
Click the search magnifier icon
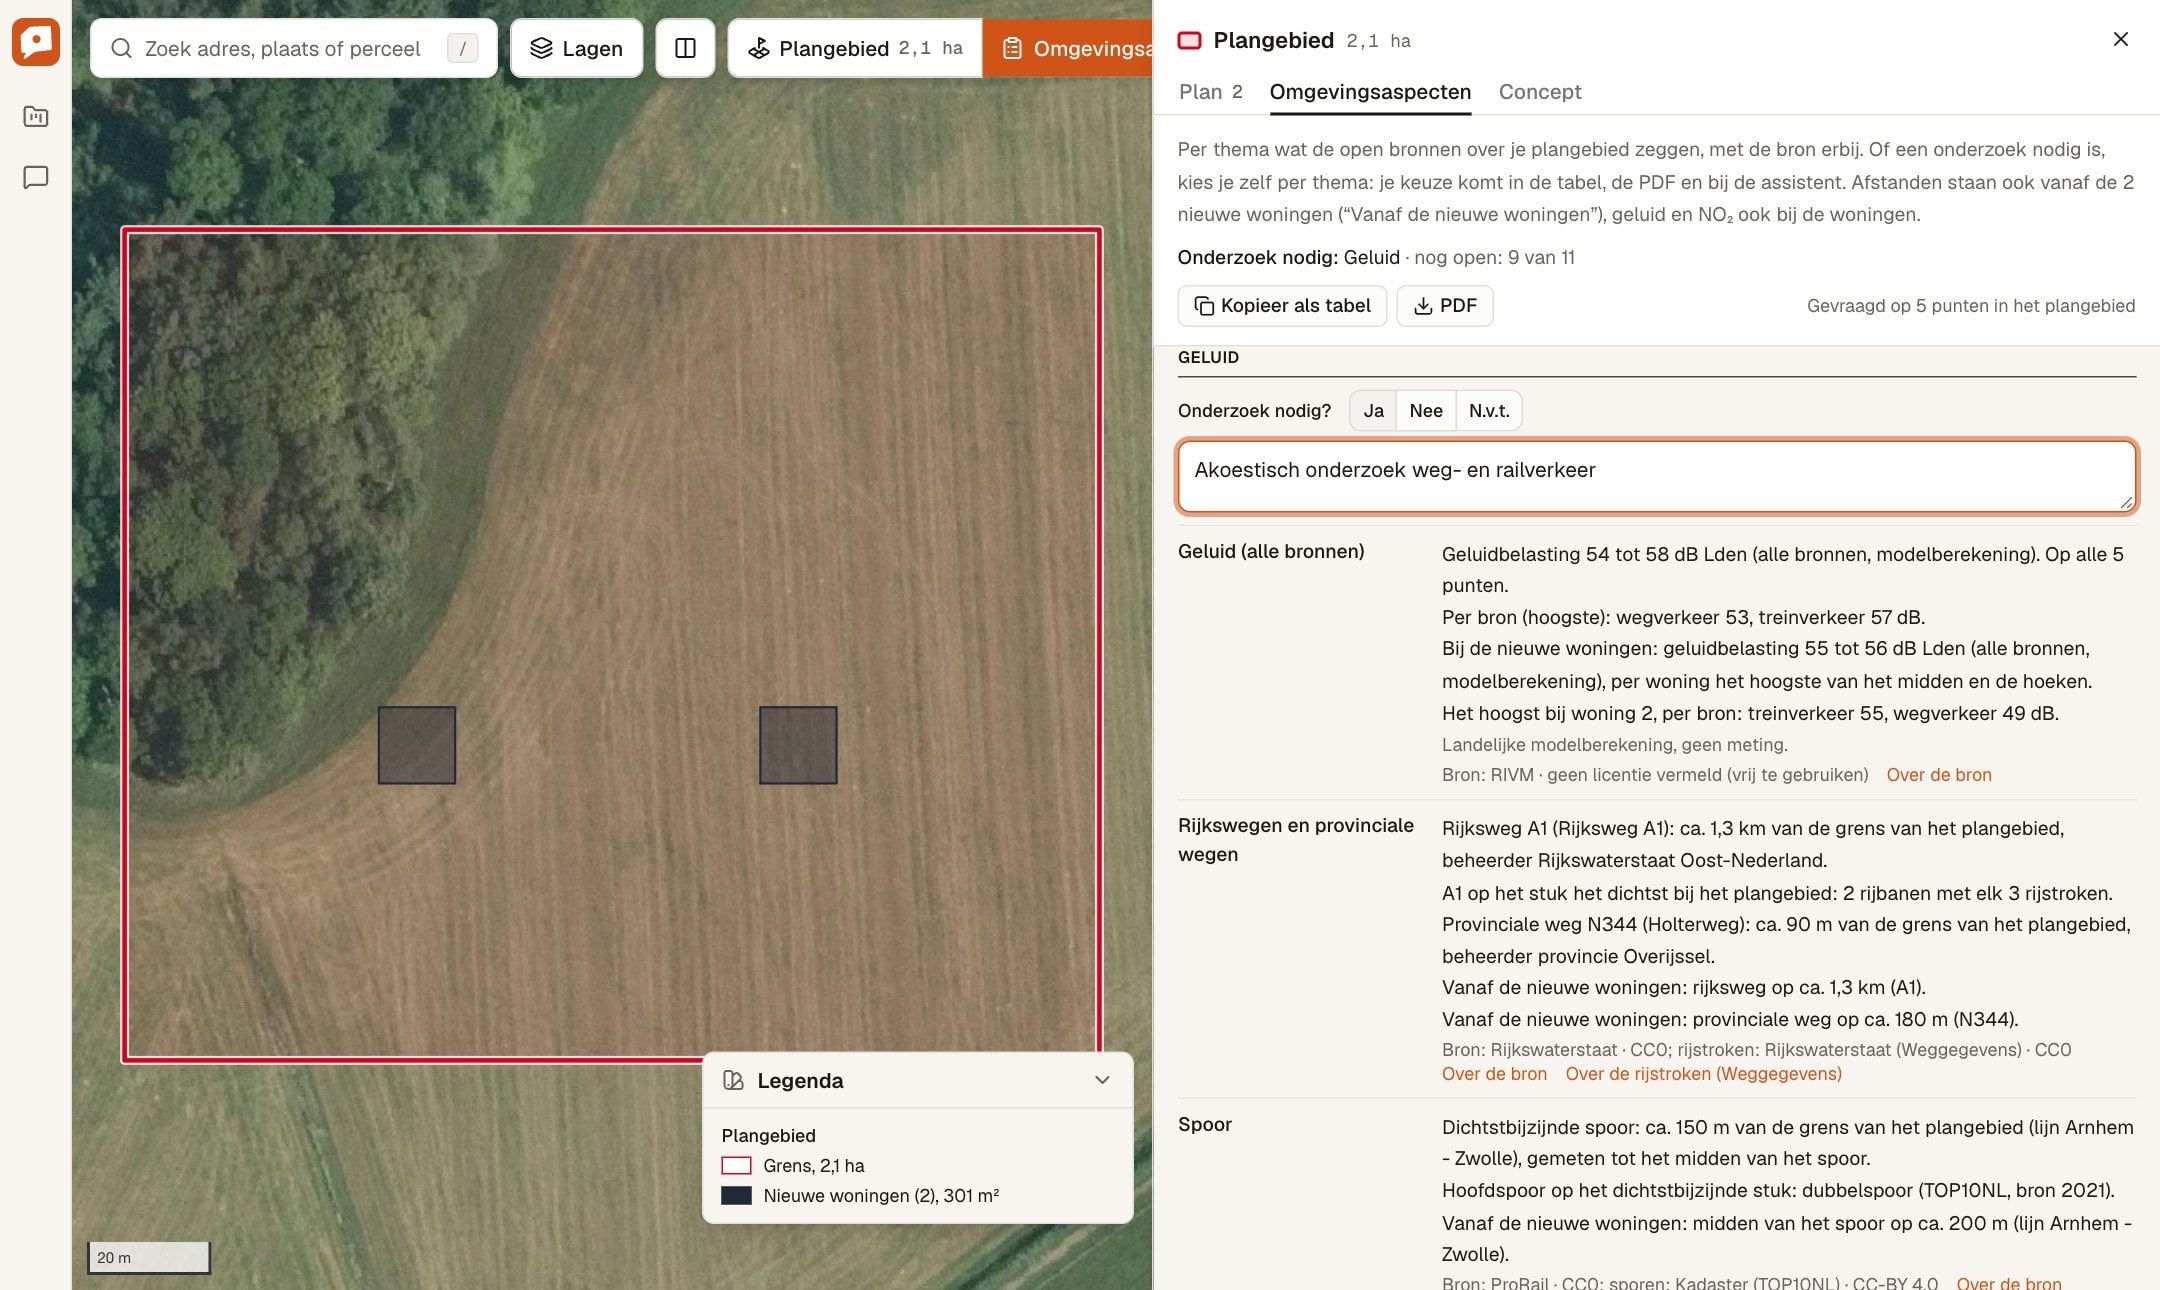pyautogui.click(x=121, y=48)
